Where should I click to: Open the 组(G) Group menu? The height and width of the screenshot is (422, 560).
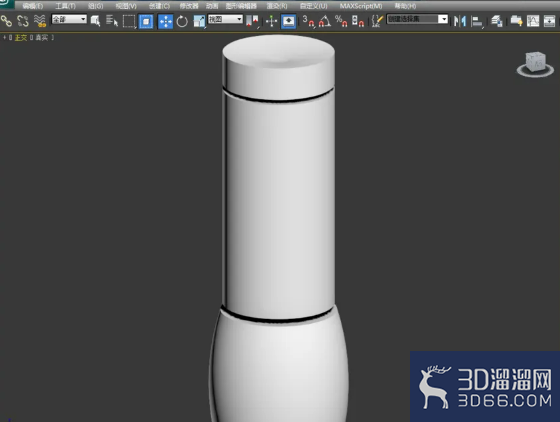coord(96,6)
